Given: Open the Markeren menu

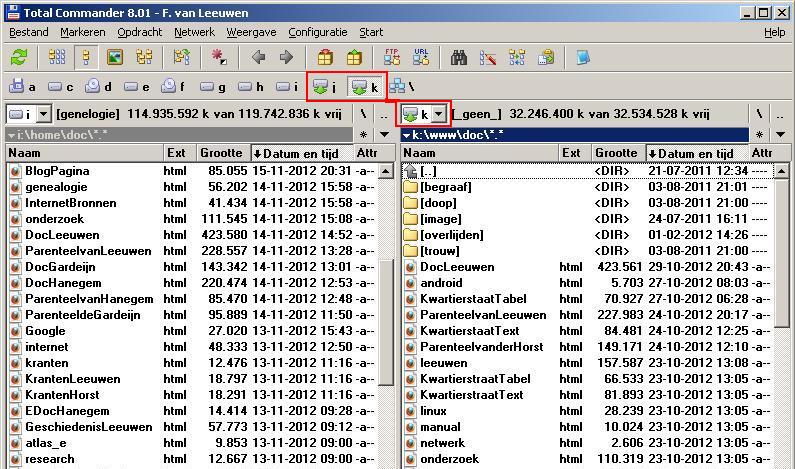Looking at the screenshot, I should coord(83,32).
